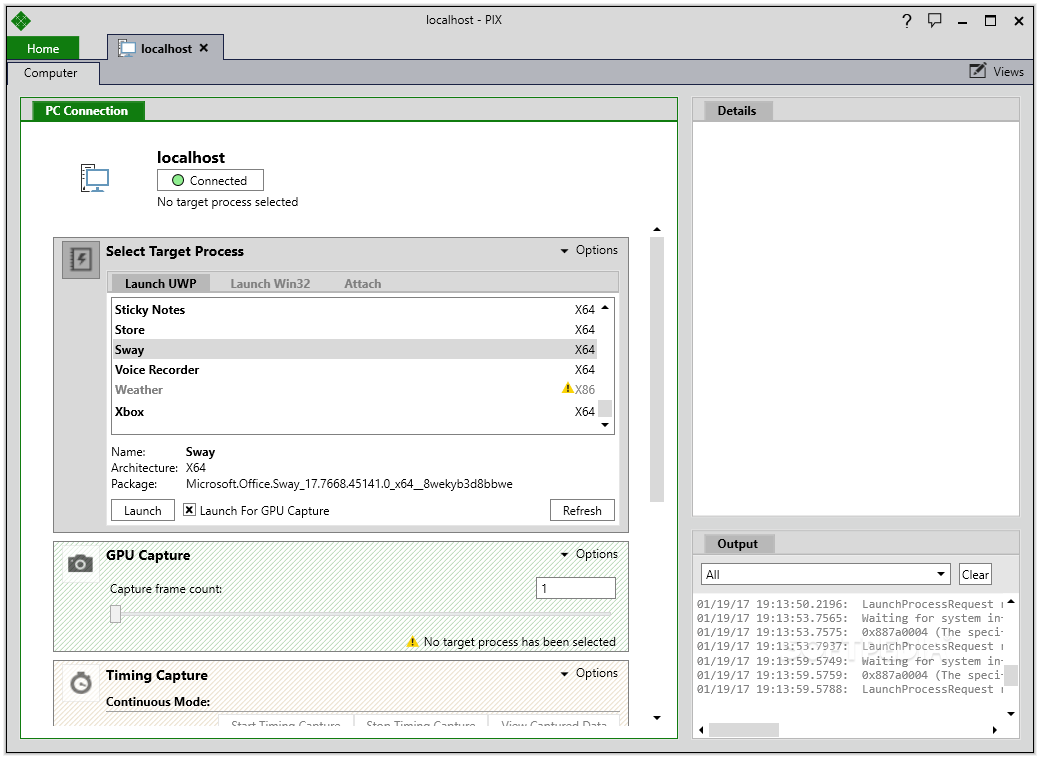This screenshot has height=759, width=1040.
Task: Clear the Output log
Action: tap(975, 575)
